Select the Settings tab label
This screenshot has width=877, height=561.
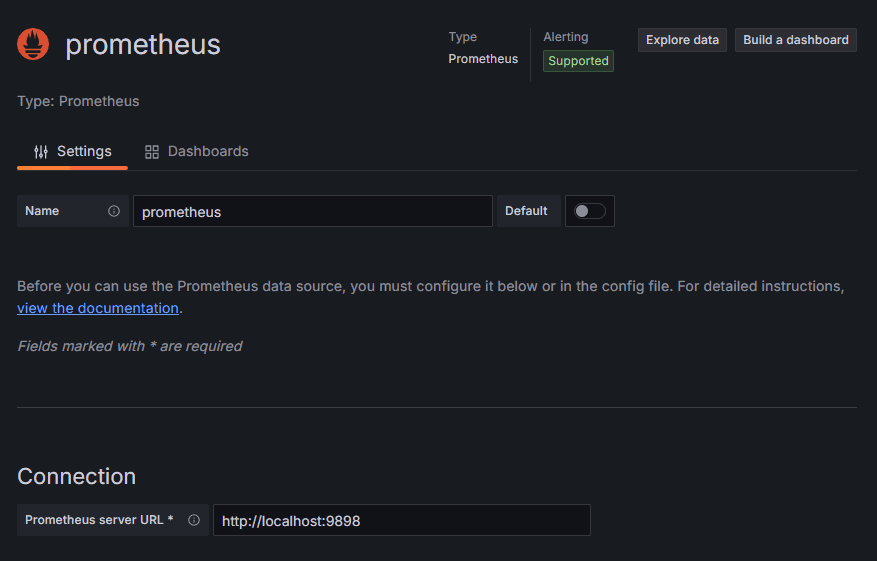(x=84, y=152)
